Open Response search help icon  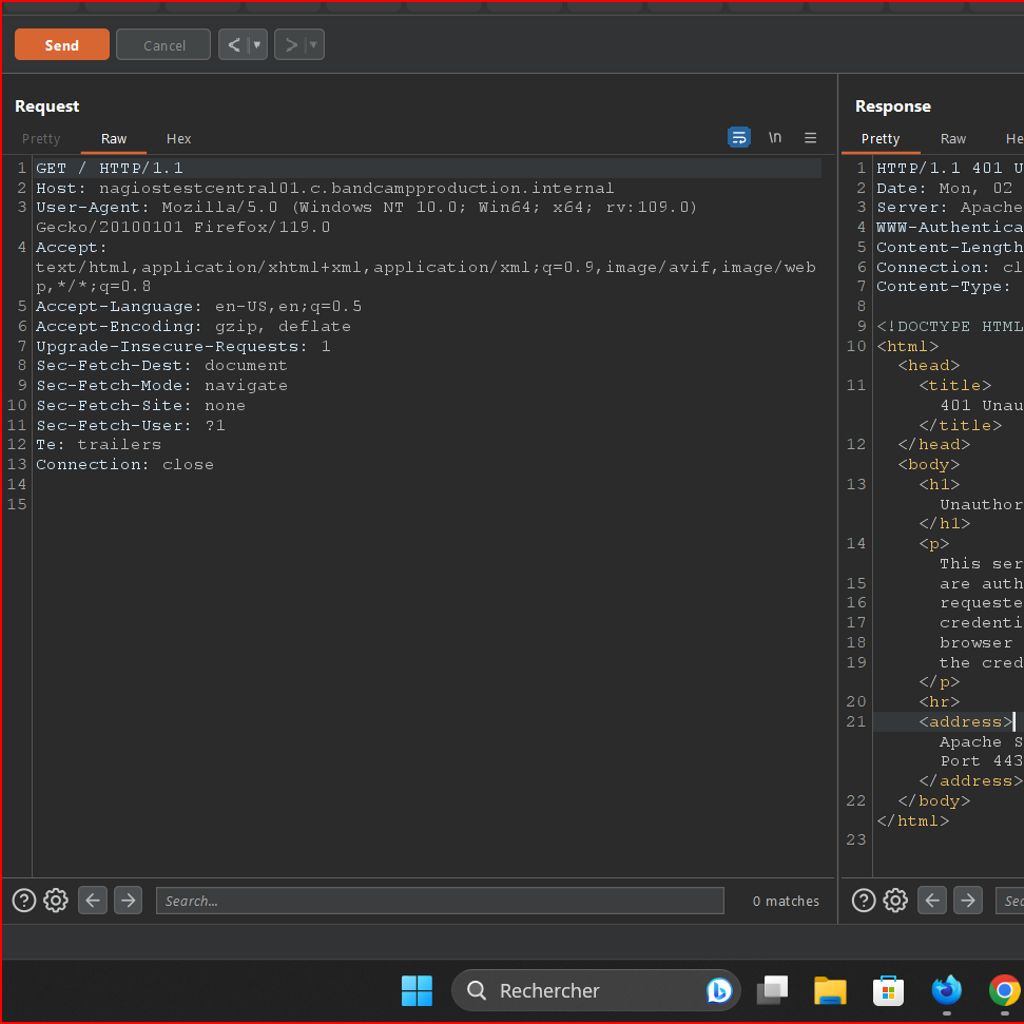coord(863,900)
